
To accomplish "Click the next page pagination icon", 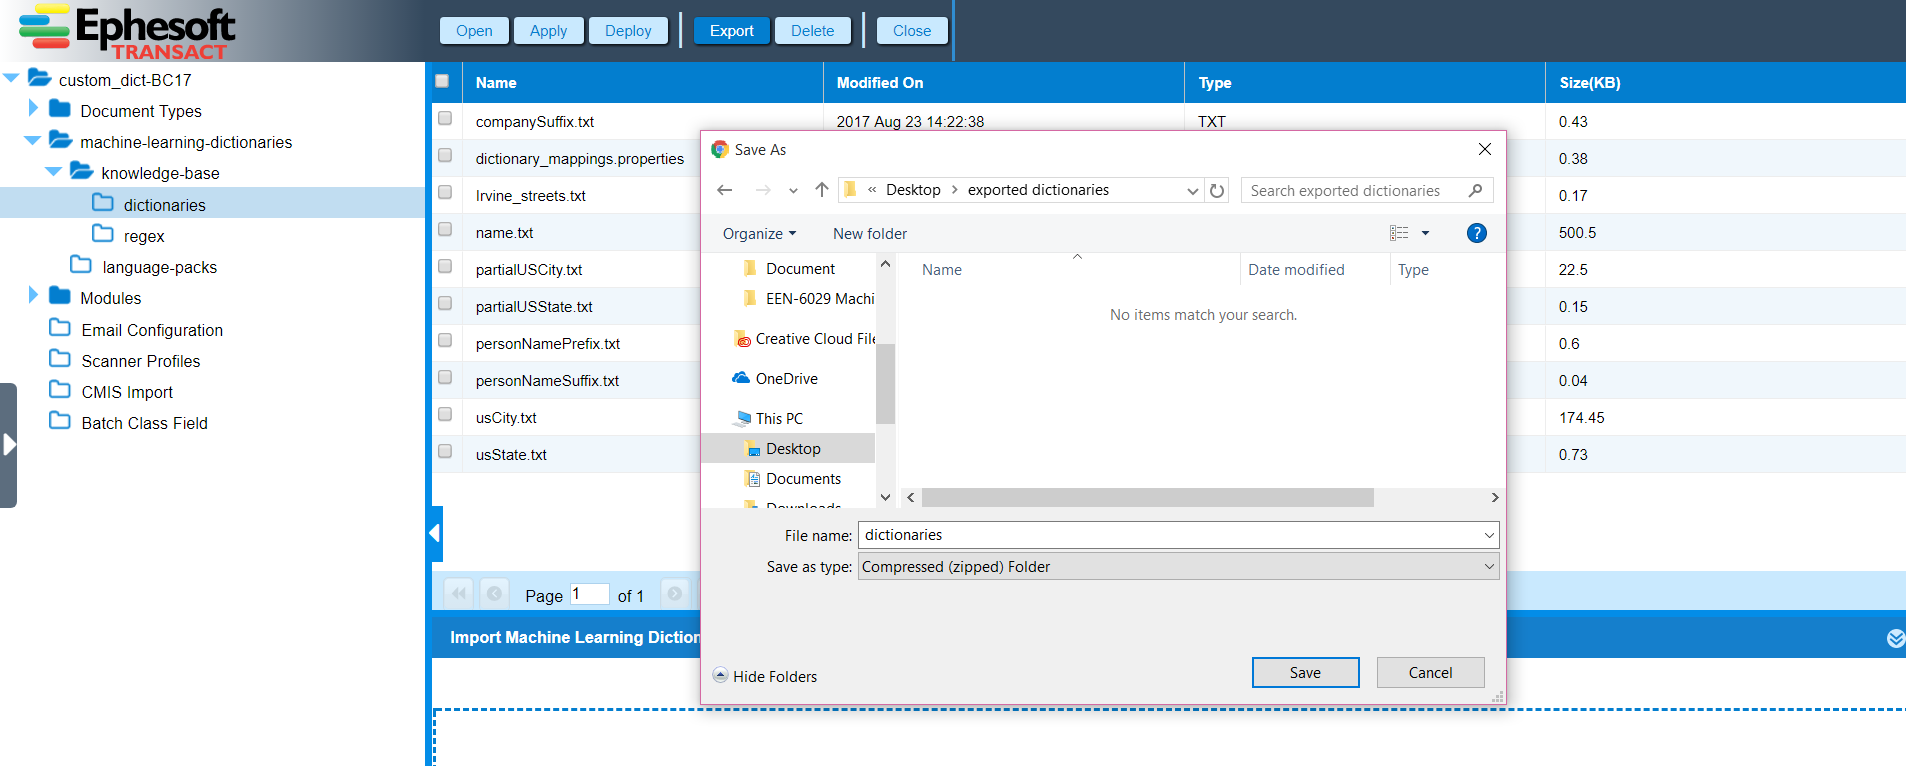I will (x=675, y=593).
